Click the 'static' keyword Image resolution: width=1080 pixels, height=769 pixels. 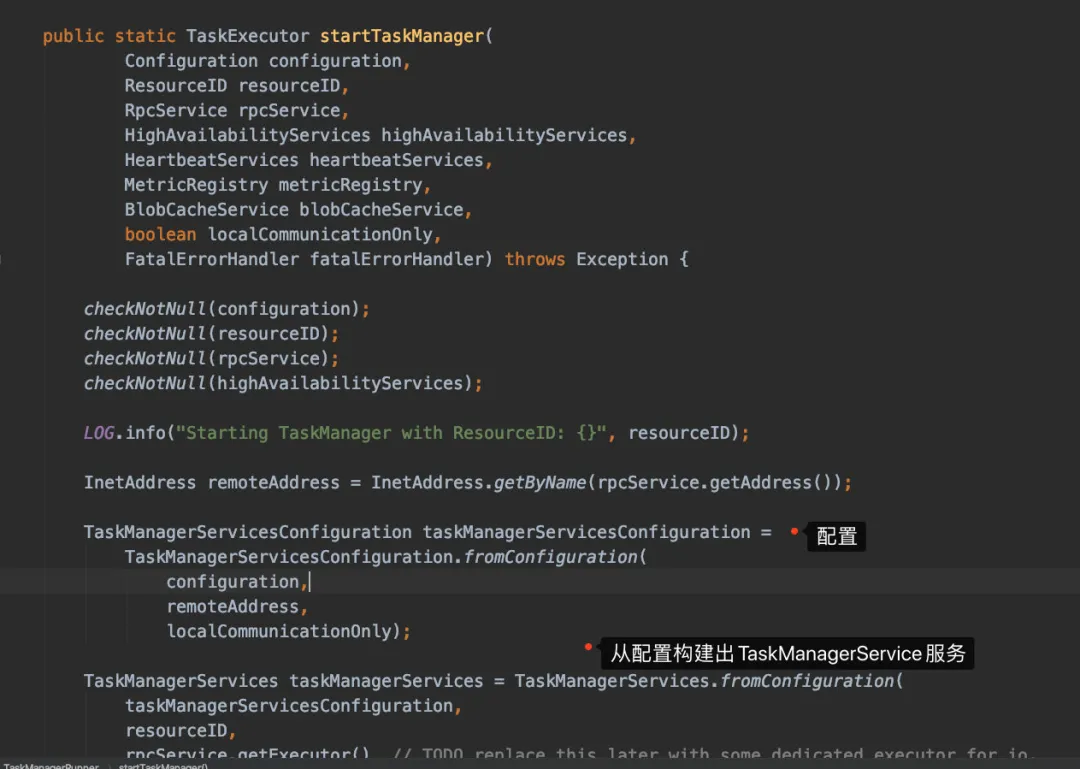(x=145, y=36)
